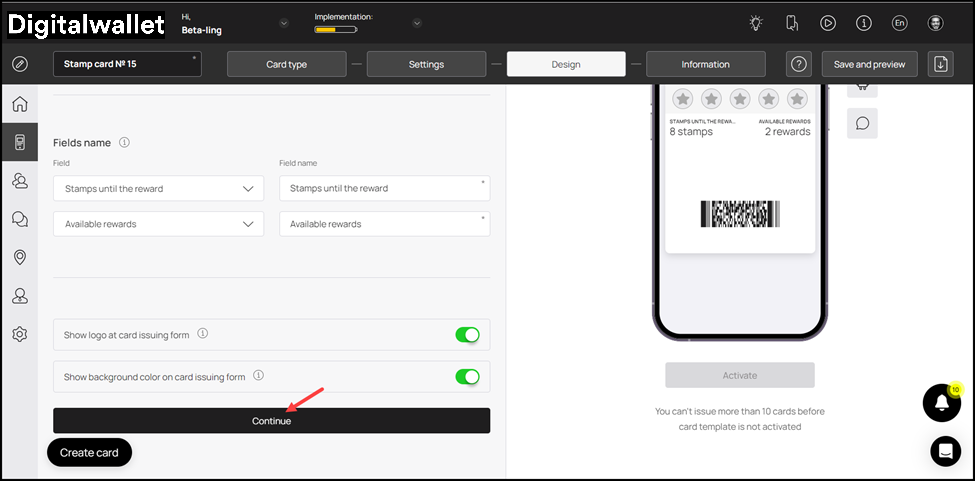Screen dimensions: 975x481
Task: Click the barcode in the phone preview
Action: [x=740, y=214]
